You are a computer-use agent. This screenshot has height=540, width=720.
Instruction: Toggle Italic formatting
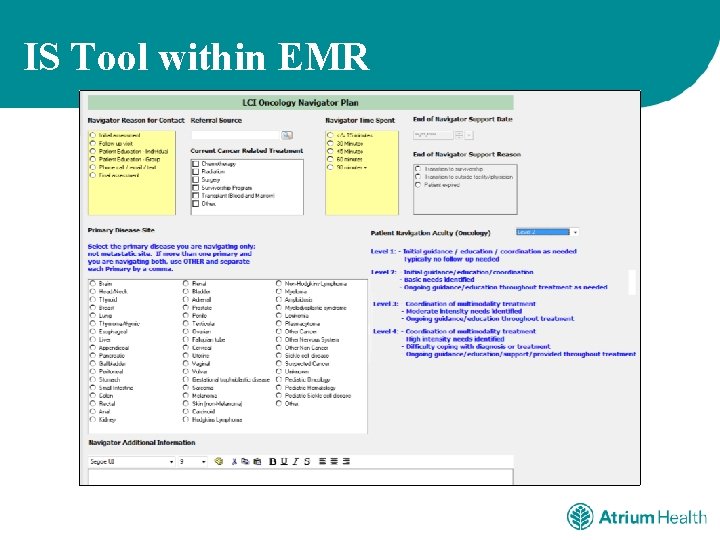(296, 461)
